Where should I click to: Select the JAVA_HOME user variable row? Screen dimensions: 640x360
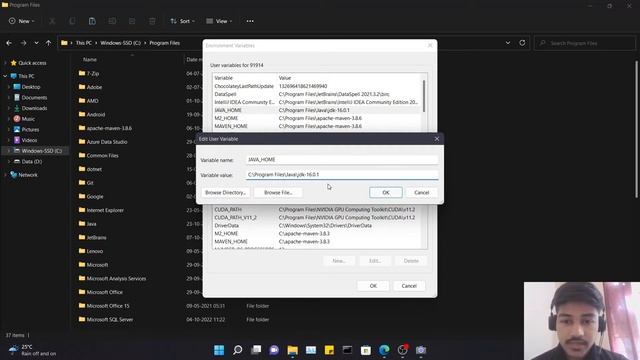317,110
